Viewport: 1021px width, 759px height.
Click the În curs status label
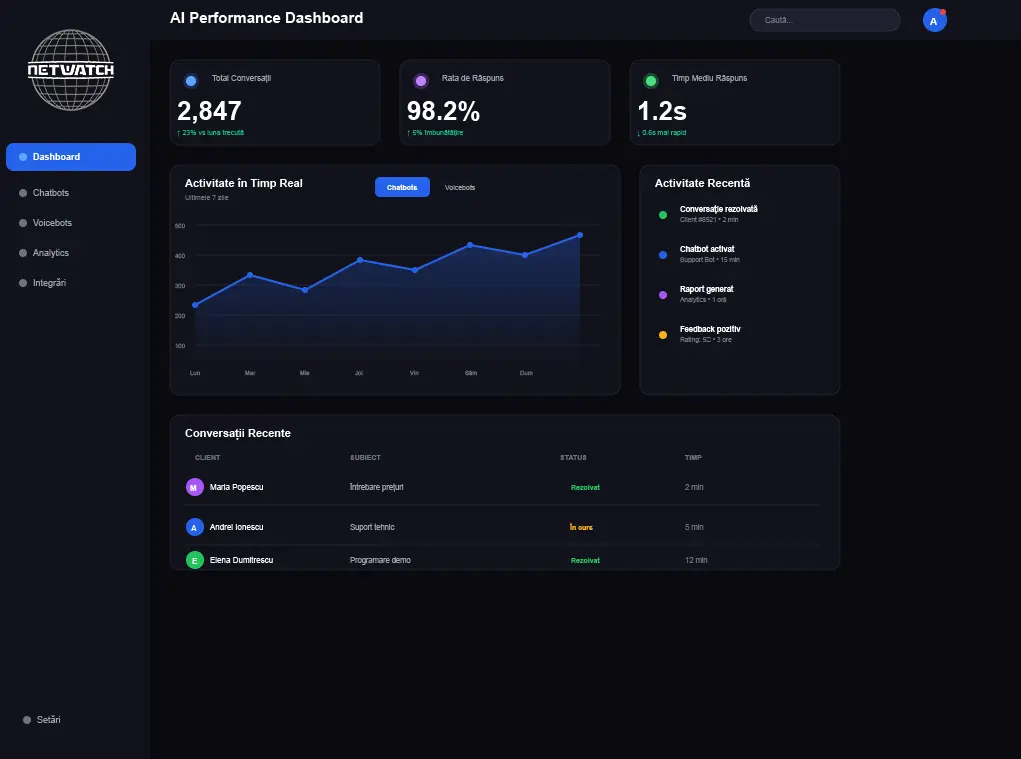coord(581,527)
